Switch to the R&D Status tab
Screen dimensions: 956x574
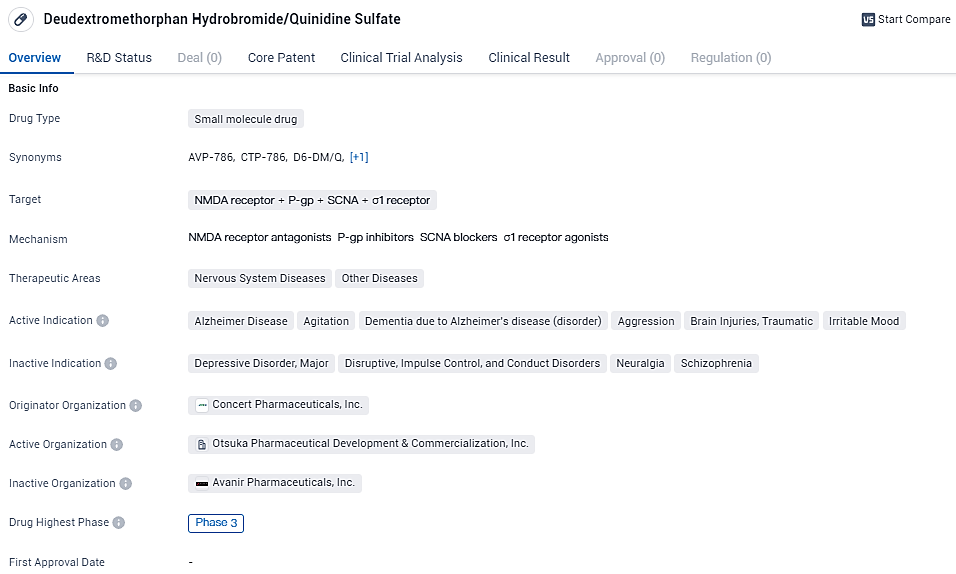119,58
